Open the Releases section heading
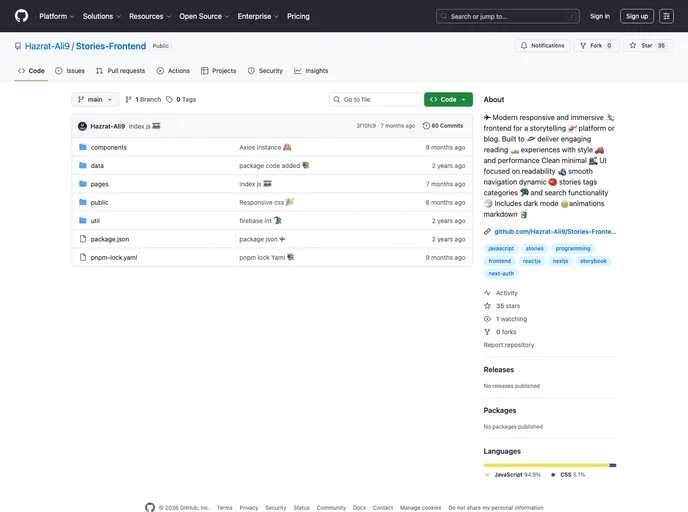The width and height of the screenshot is (688, 512). [x=498, y=369]
